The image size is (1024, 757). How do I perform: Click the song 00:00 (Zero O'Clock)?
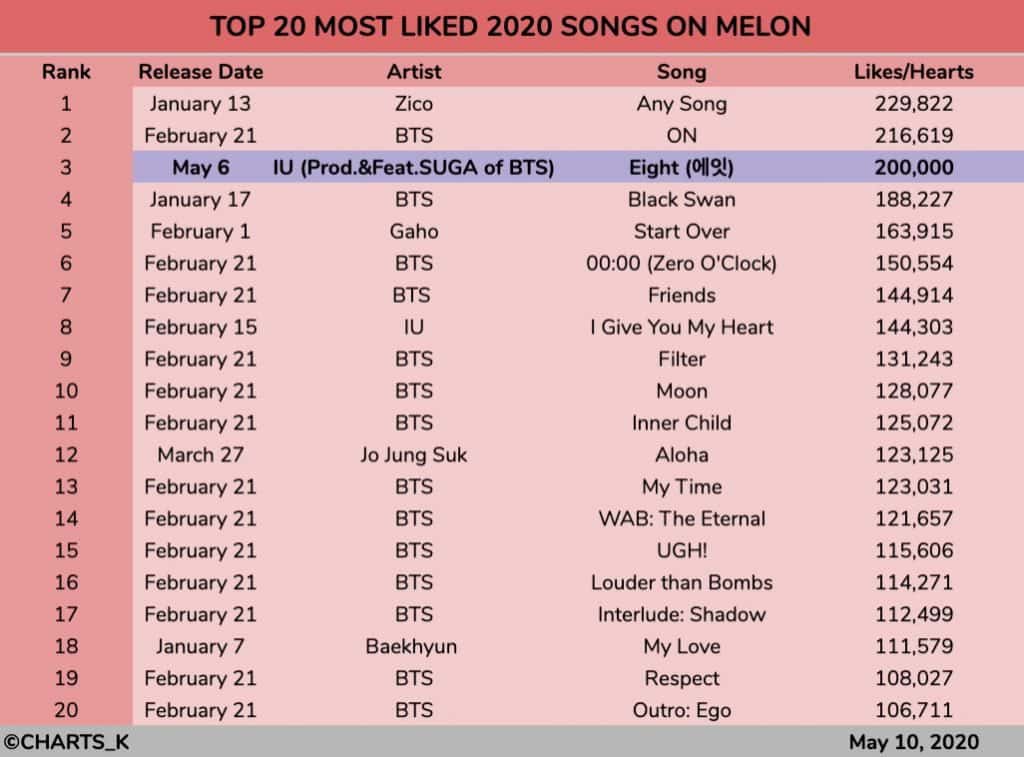pyautogui.click(x=681, y=264)
